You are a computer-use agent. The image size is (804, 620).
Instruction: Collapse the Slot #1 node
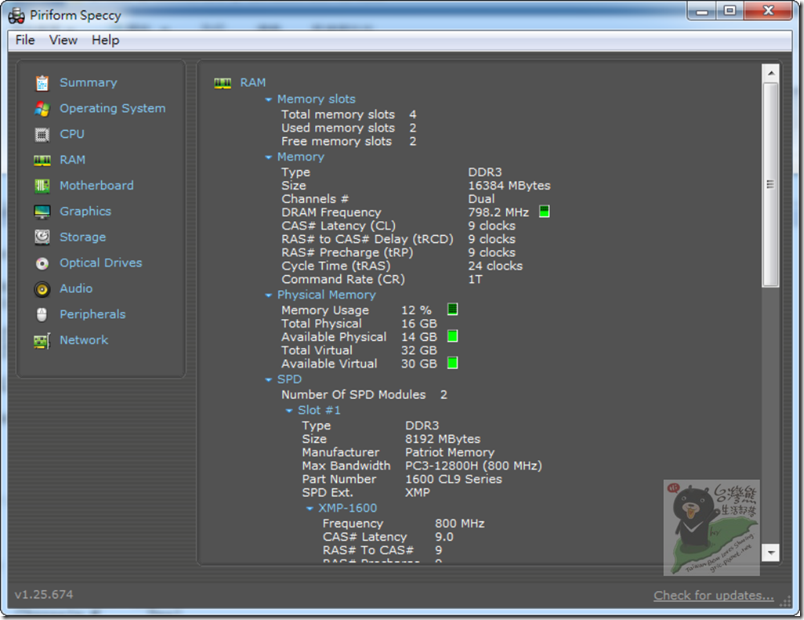pyautogui.click(x=289, y=411)
